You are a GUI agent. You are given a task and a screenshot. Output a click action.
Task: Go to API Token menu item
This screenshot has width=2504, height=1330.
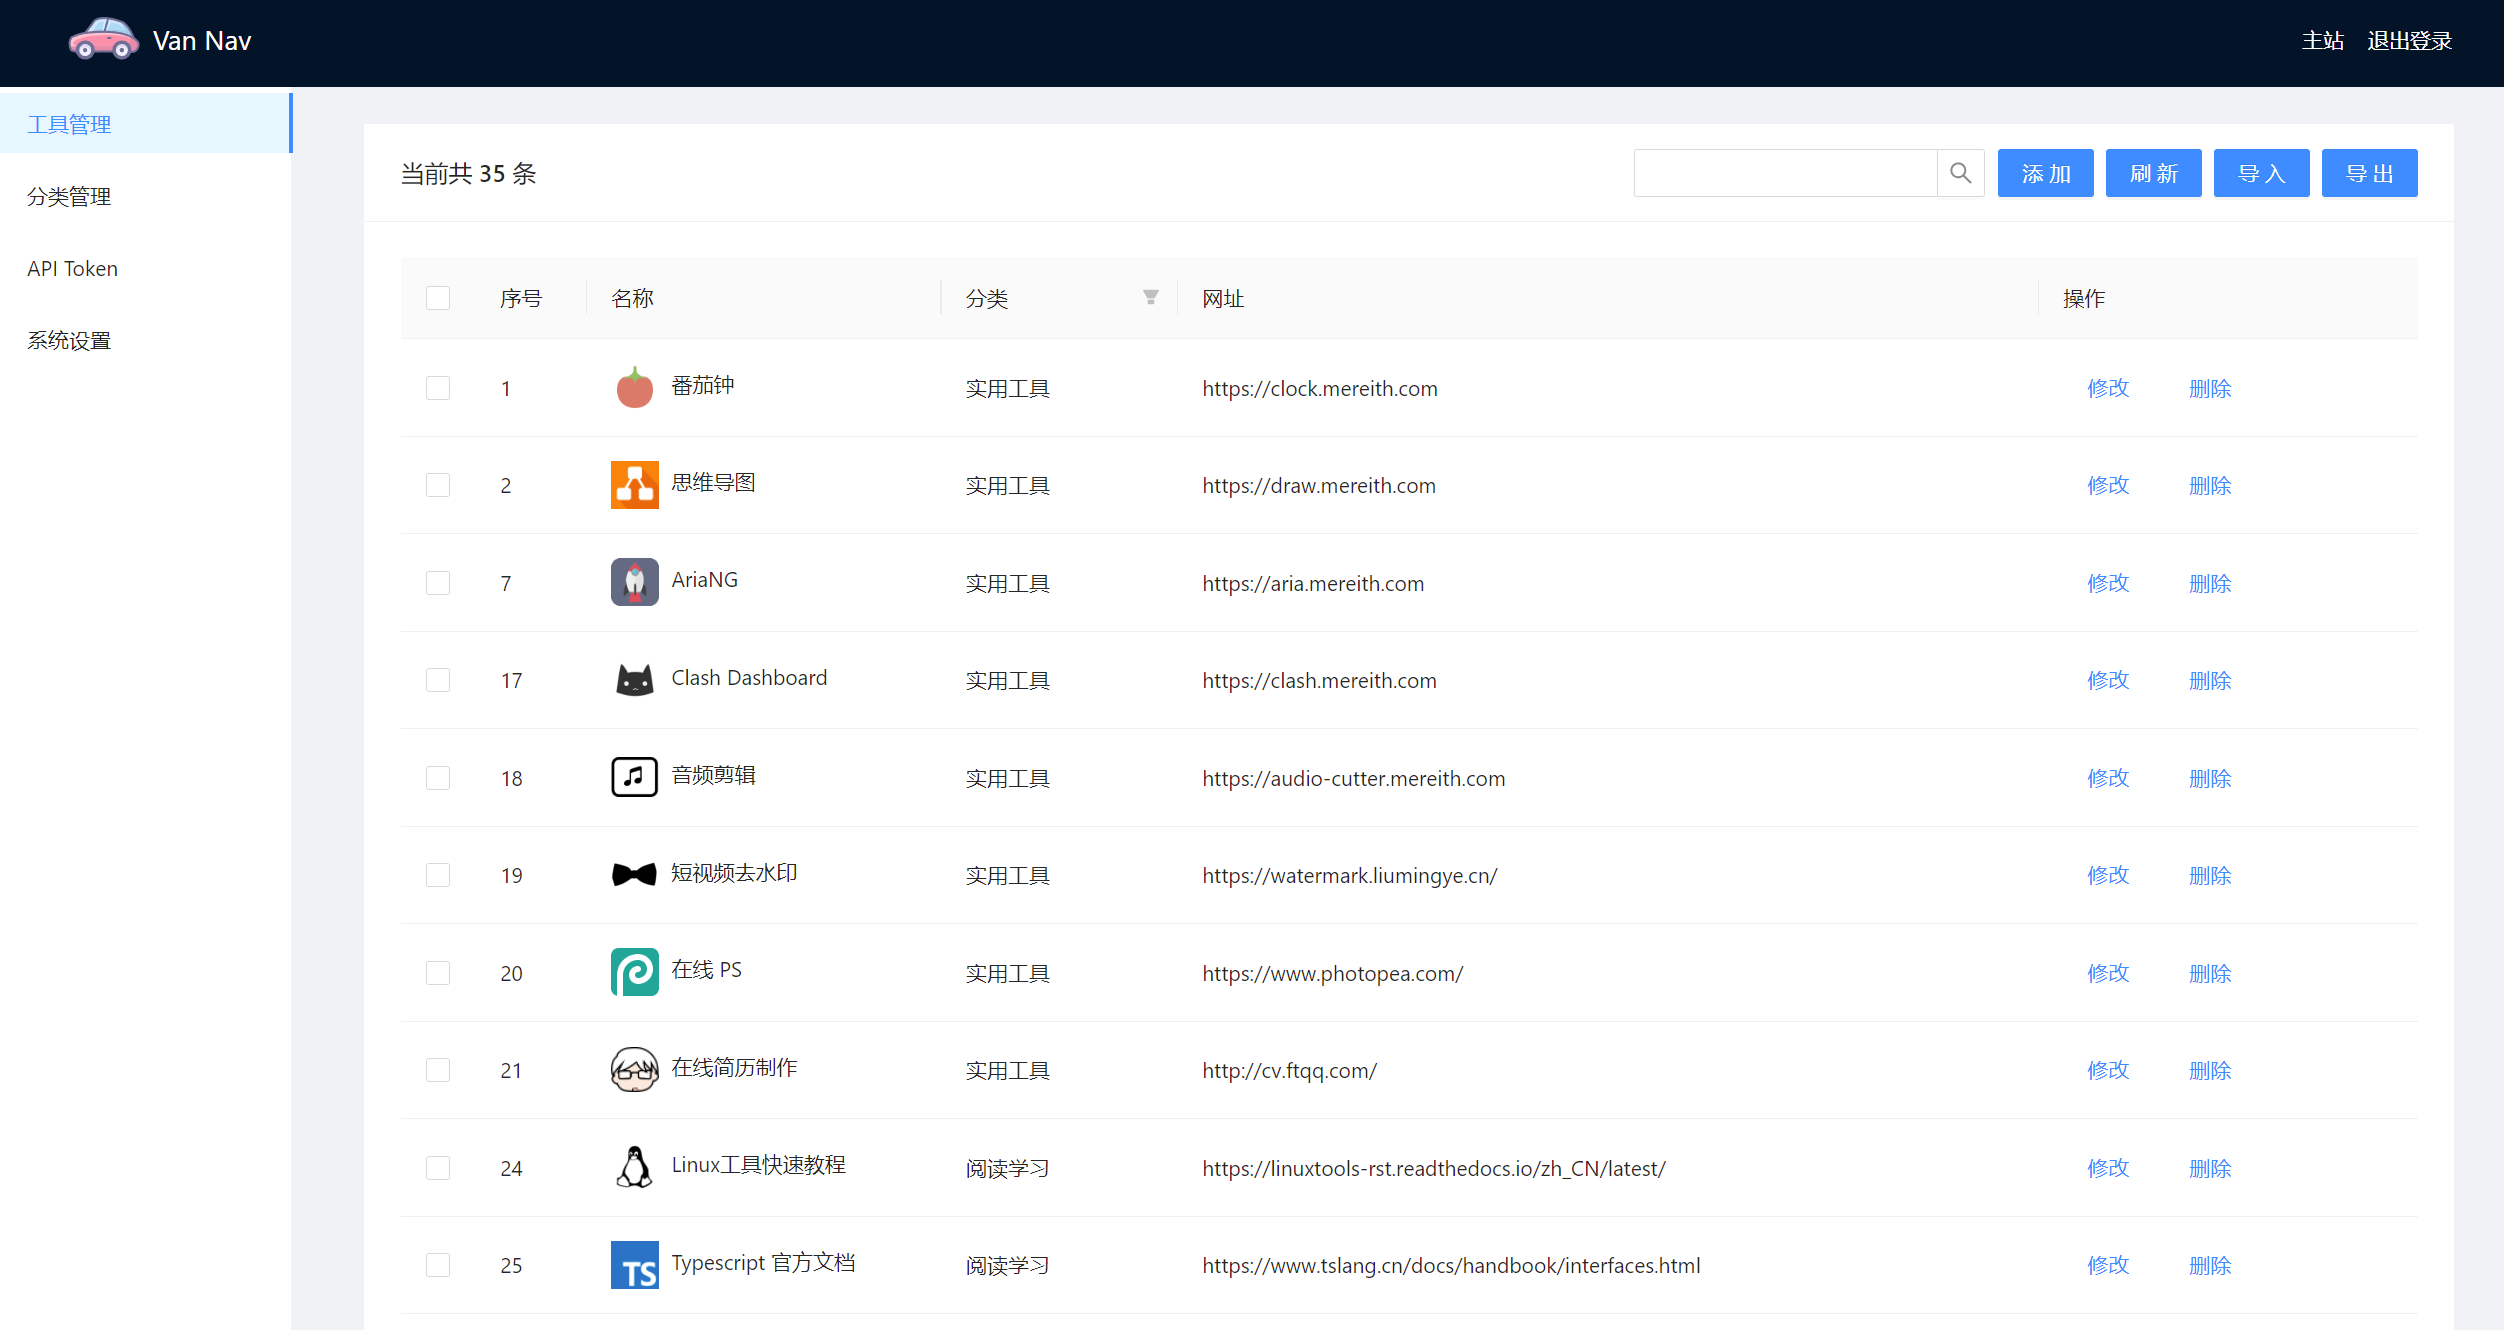pyautogui.click(x=72, y=269)
